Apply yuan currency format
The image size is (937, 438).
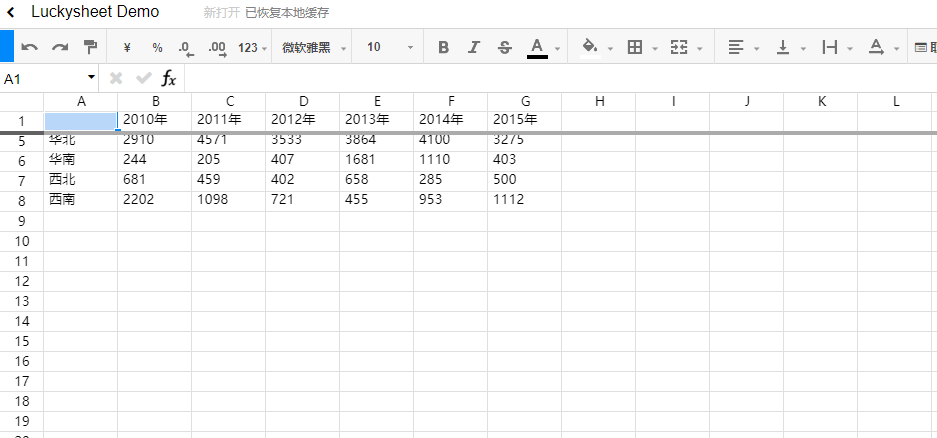127,48
